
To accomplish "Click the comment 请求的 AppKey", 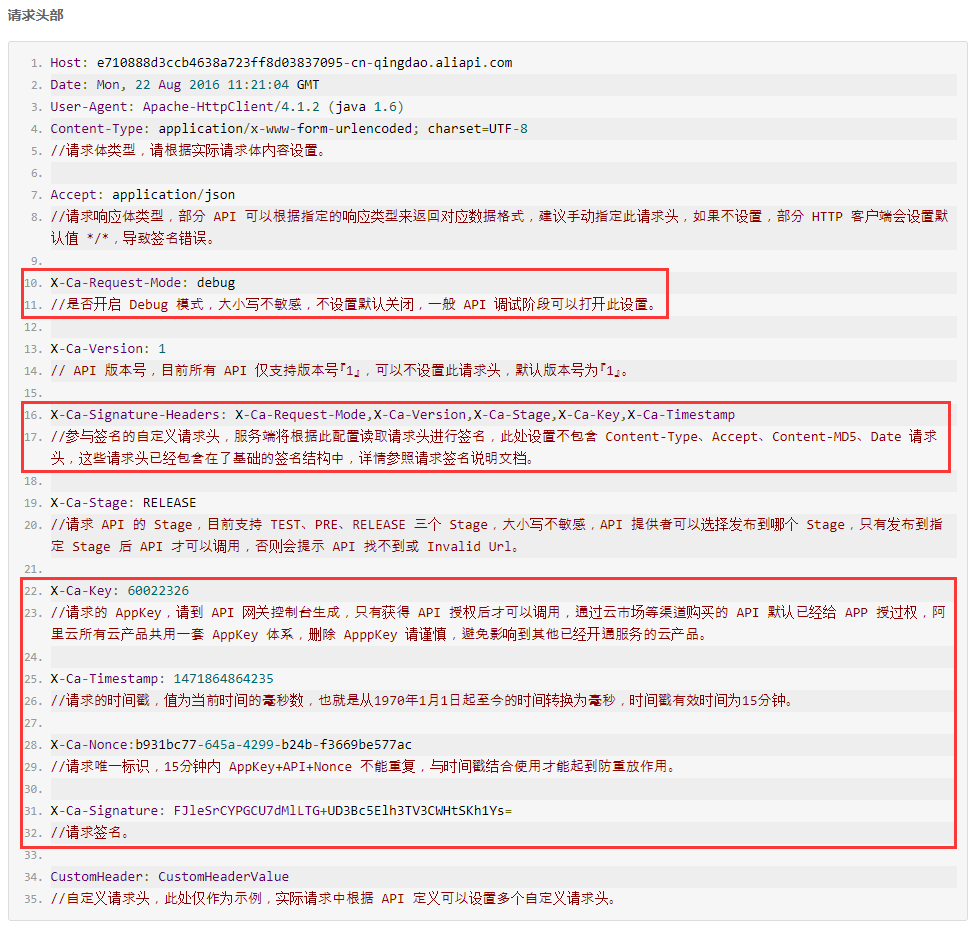I will [498, 623].
